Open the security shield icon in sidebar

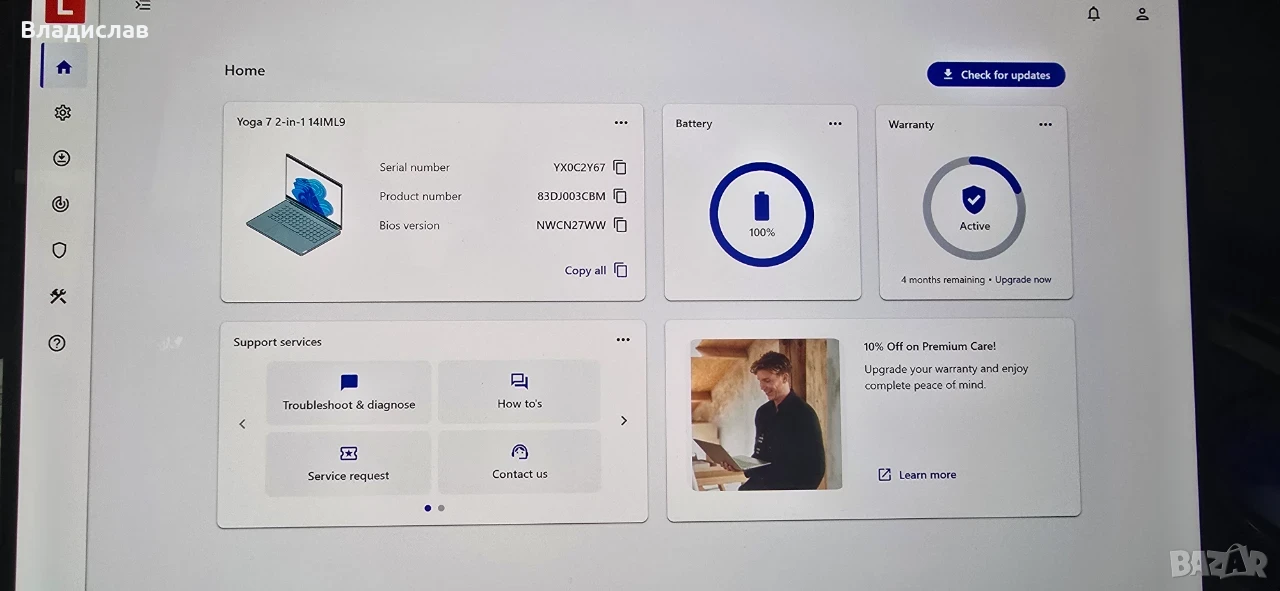[60, 250]
